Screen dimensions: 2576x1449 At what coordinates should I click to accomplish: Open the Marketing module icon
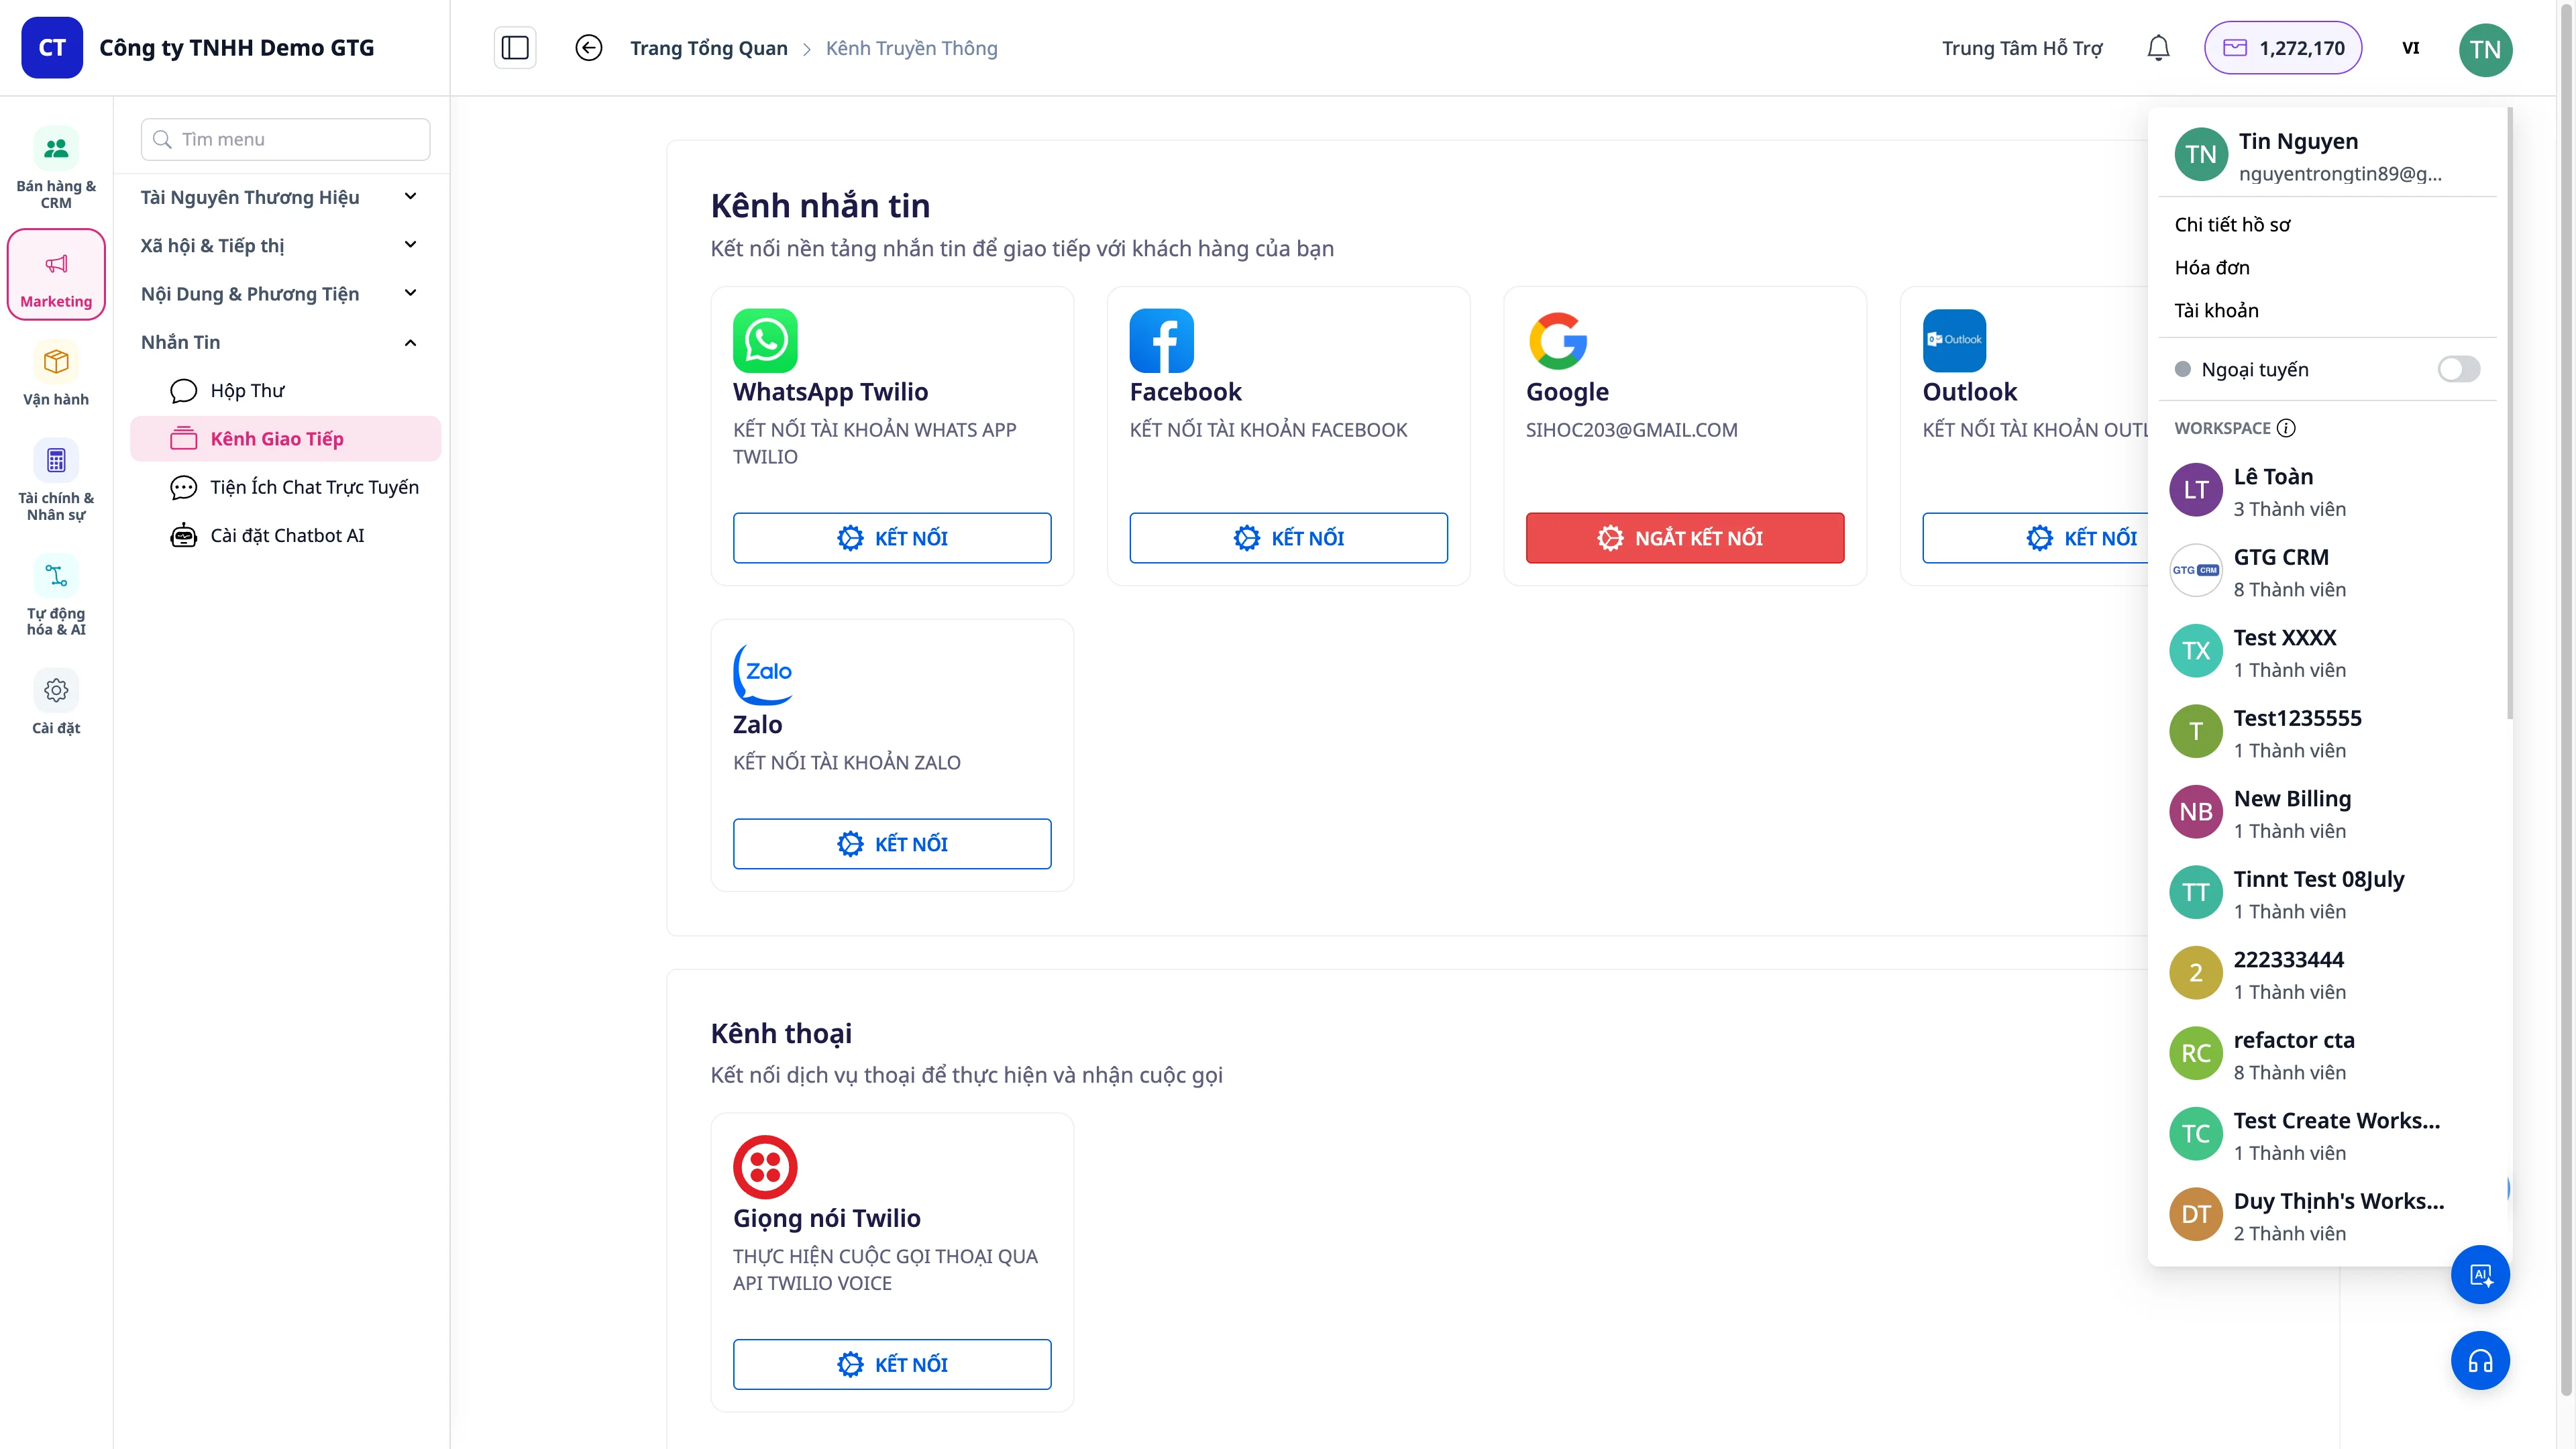pyautogui.click(x=56, y=274)
